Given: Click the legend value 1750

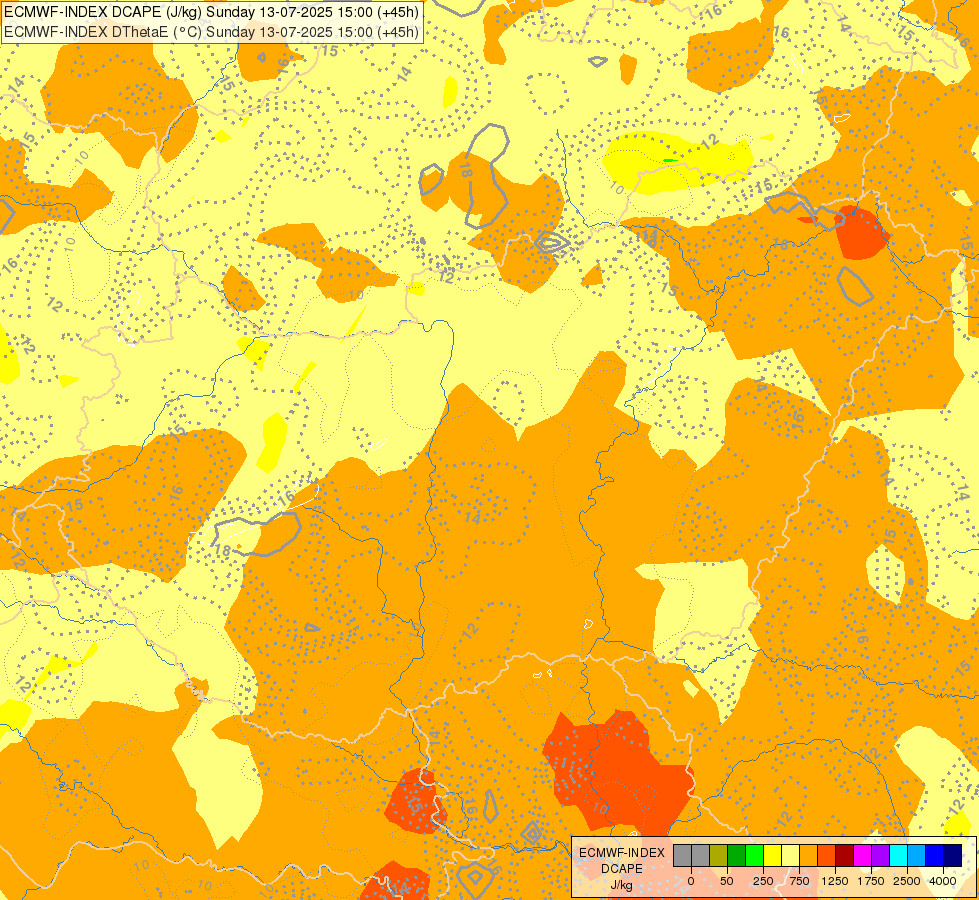Looking at the screenshot, I should coord(871,881).
